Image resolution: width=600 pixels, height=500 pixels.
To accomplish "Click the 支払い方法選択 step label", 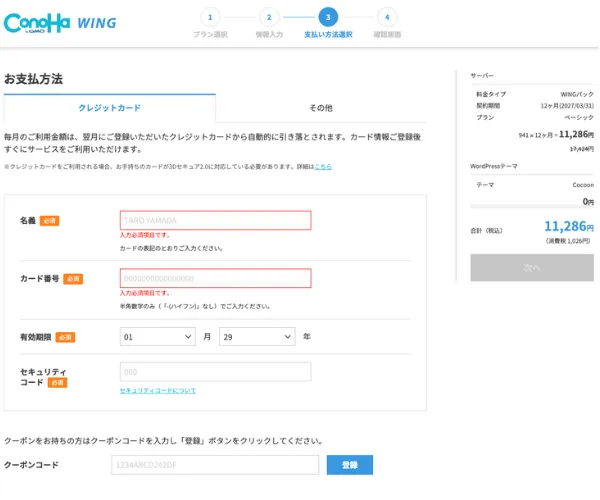I will 328,34.
